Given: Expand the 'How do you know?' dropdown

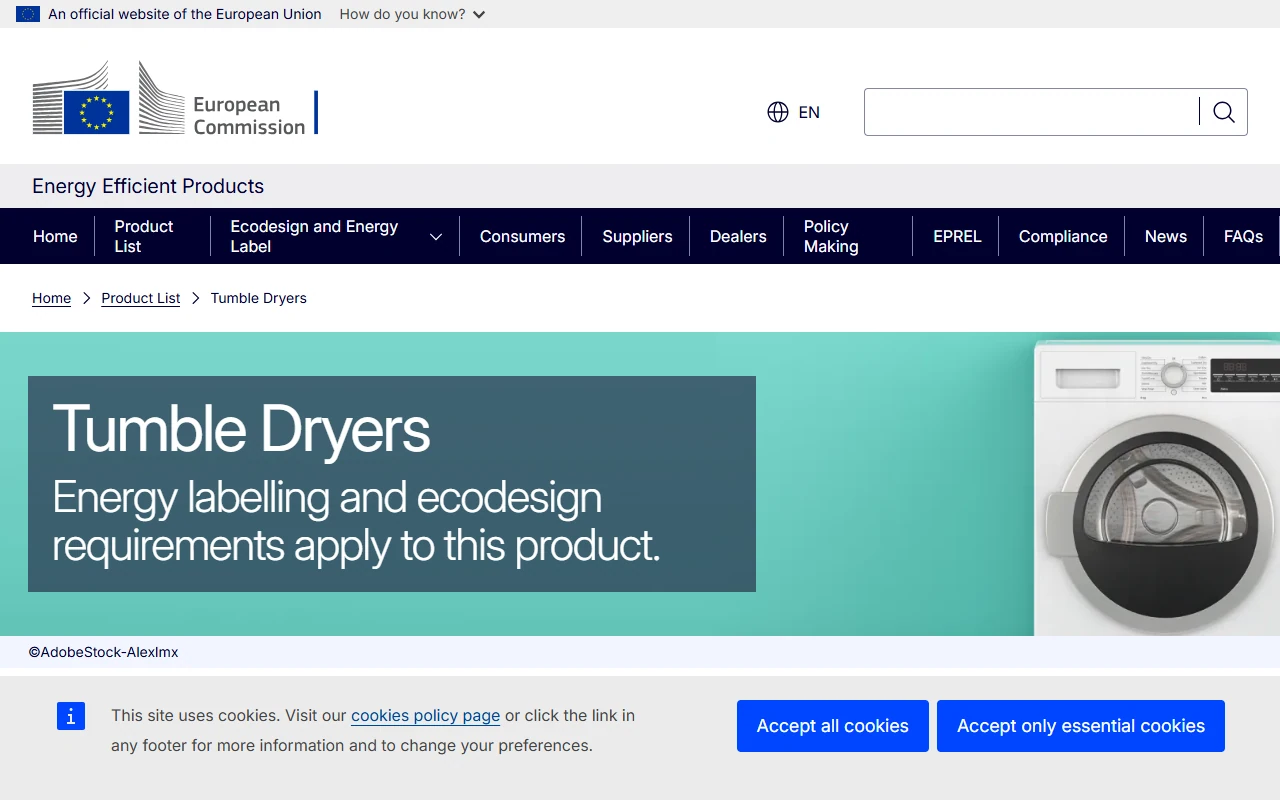Looking at the screenshot, I should click(x=412, y=14).
